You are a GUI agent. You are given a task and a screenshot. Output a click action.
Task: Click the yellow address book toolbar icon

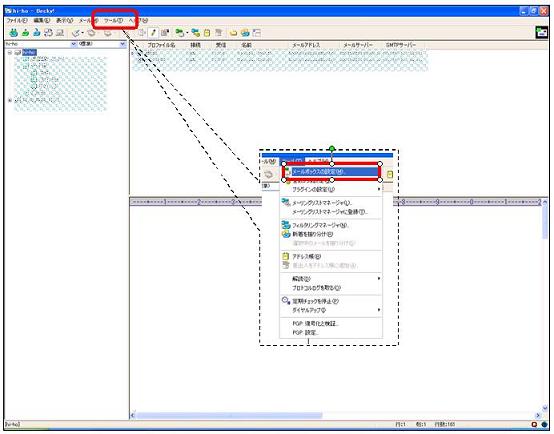207,33
